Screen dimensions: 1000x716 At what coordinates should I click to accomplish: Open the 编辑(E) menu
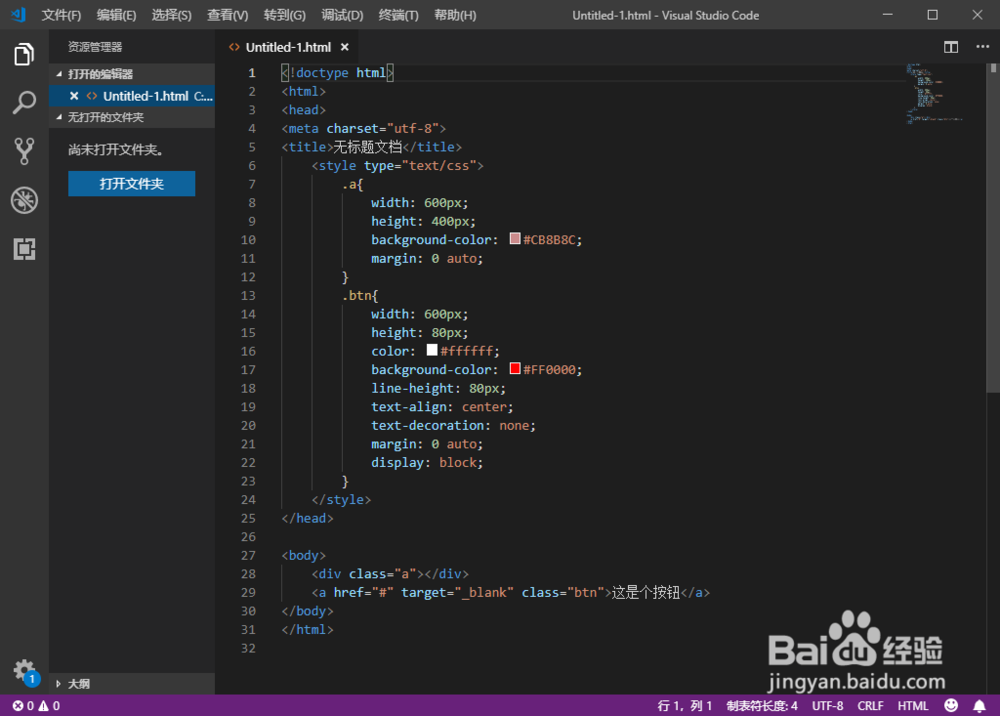click(x=116, y=15)
